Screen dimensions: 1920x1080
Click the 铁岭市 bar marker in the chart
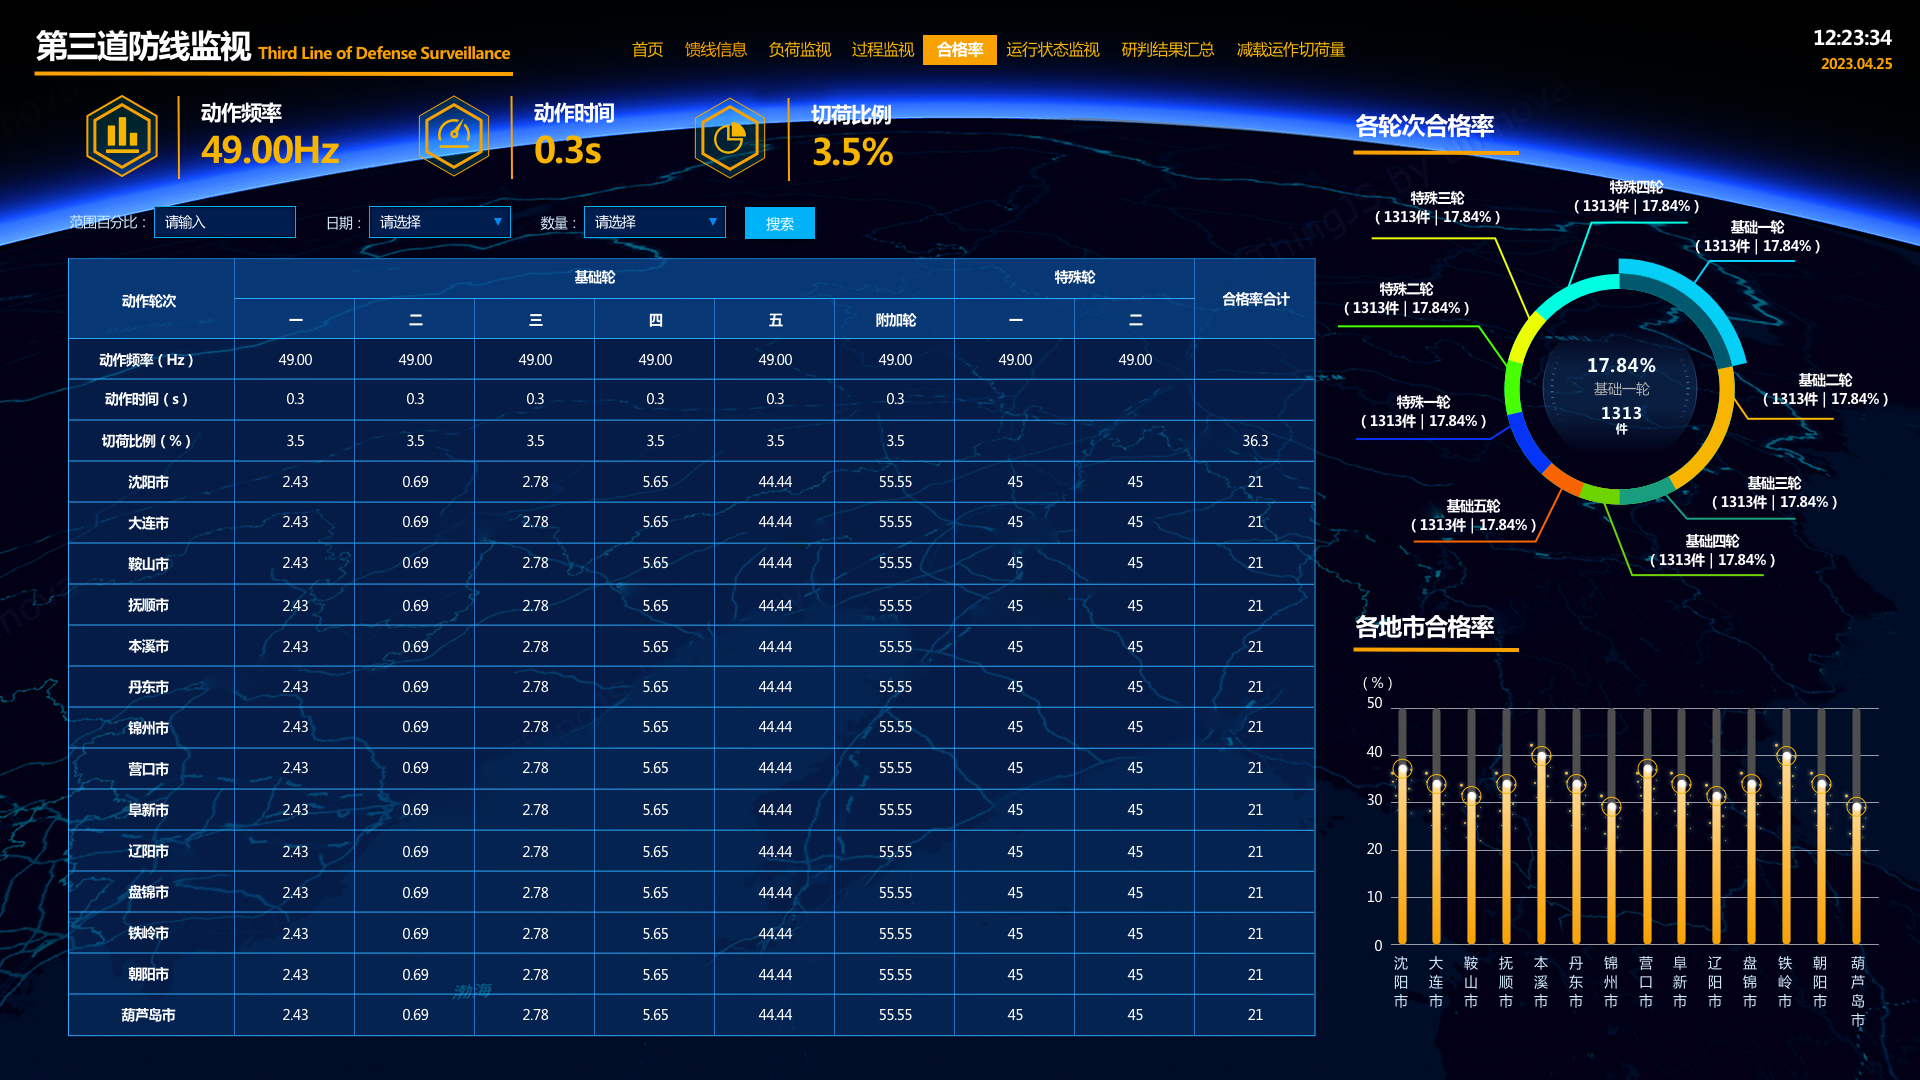1786,757
